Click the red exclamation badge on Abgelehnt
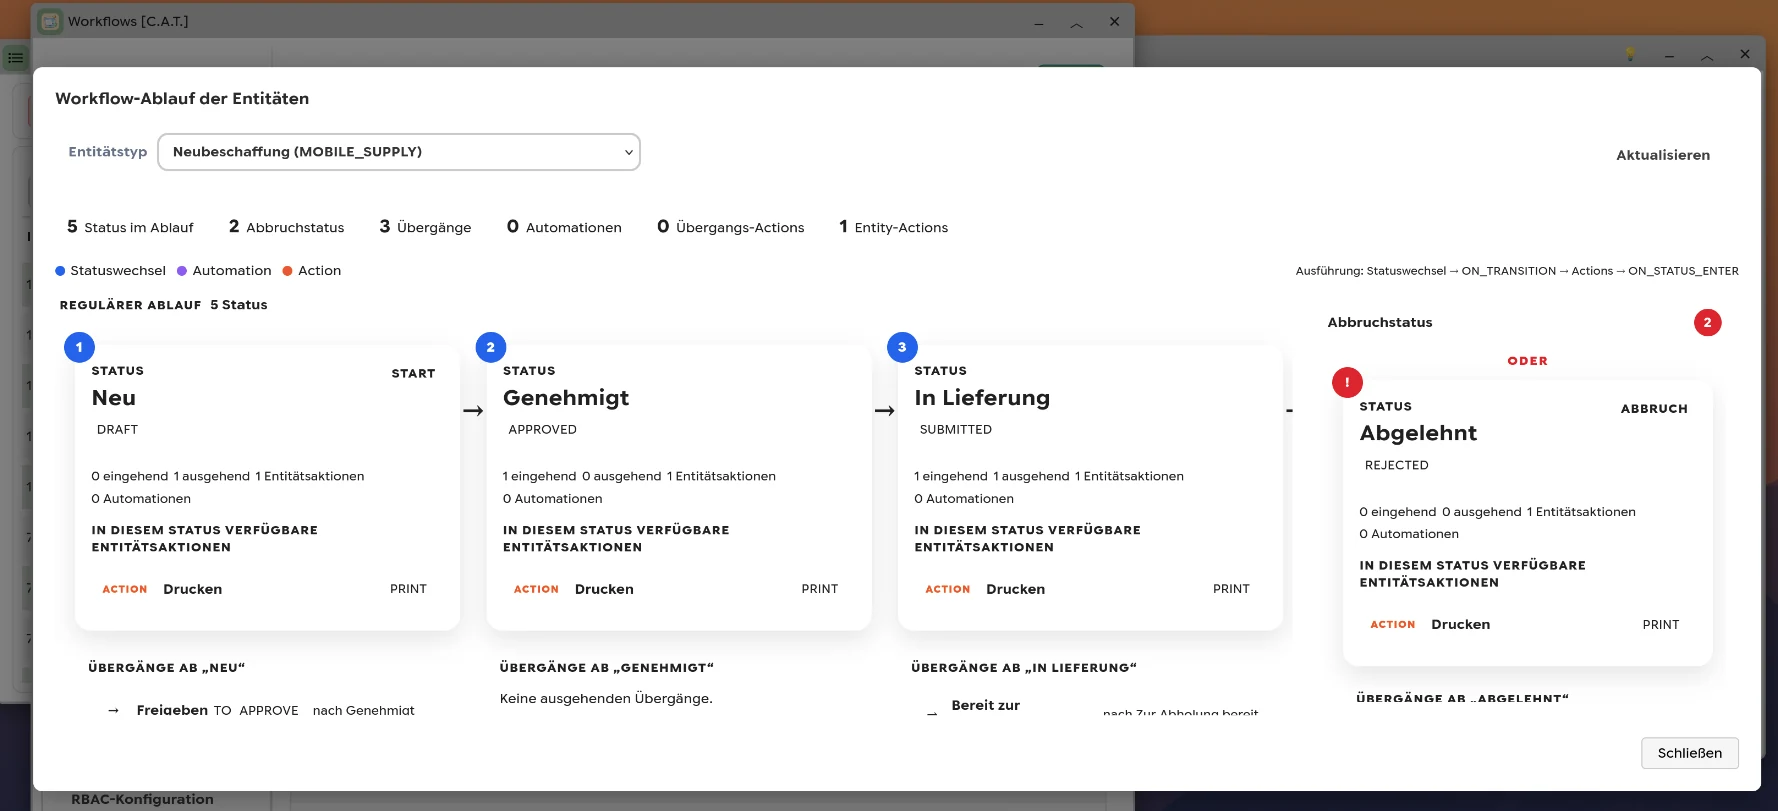This screenshot has height=811, width=1778. [1347, 382]
